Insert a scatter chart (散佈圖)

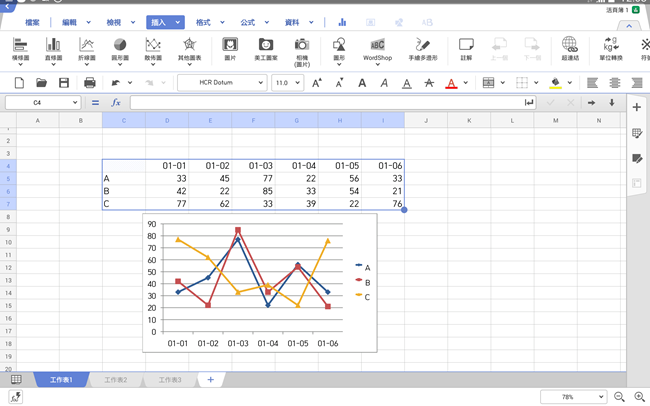[x=153, y=50]
